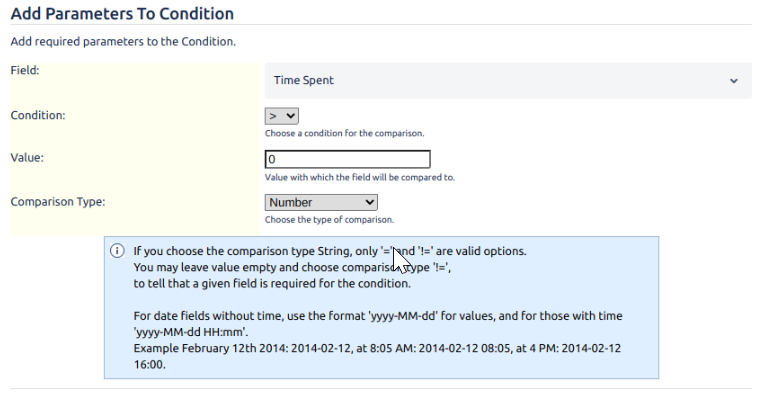Click the 'Value:' label
The height and width of the screenshot is (394, 764).
coord(27,158)
